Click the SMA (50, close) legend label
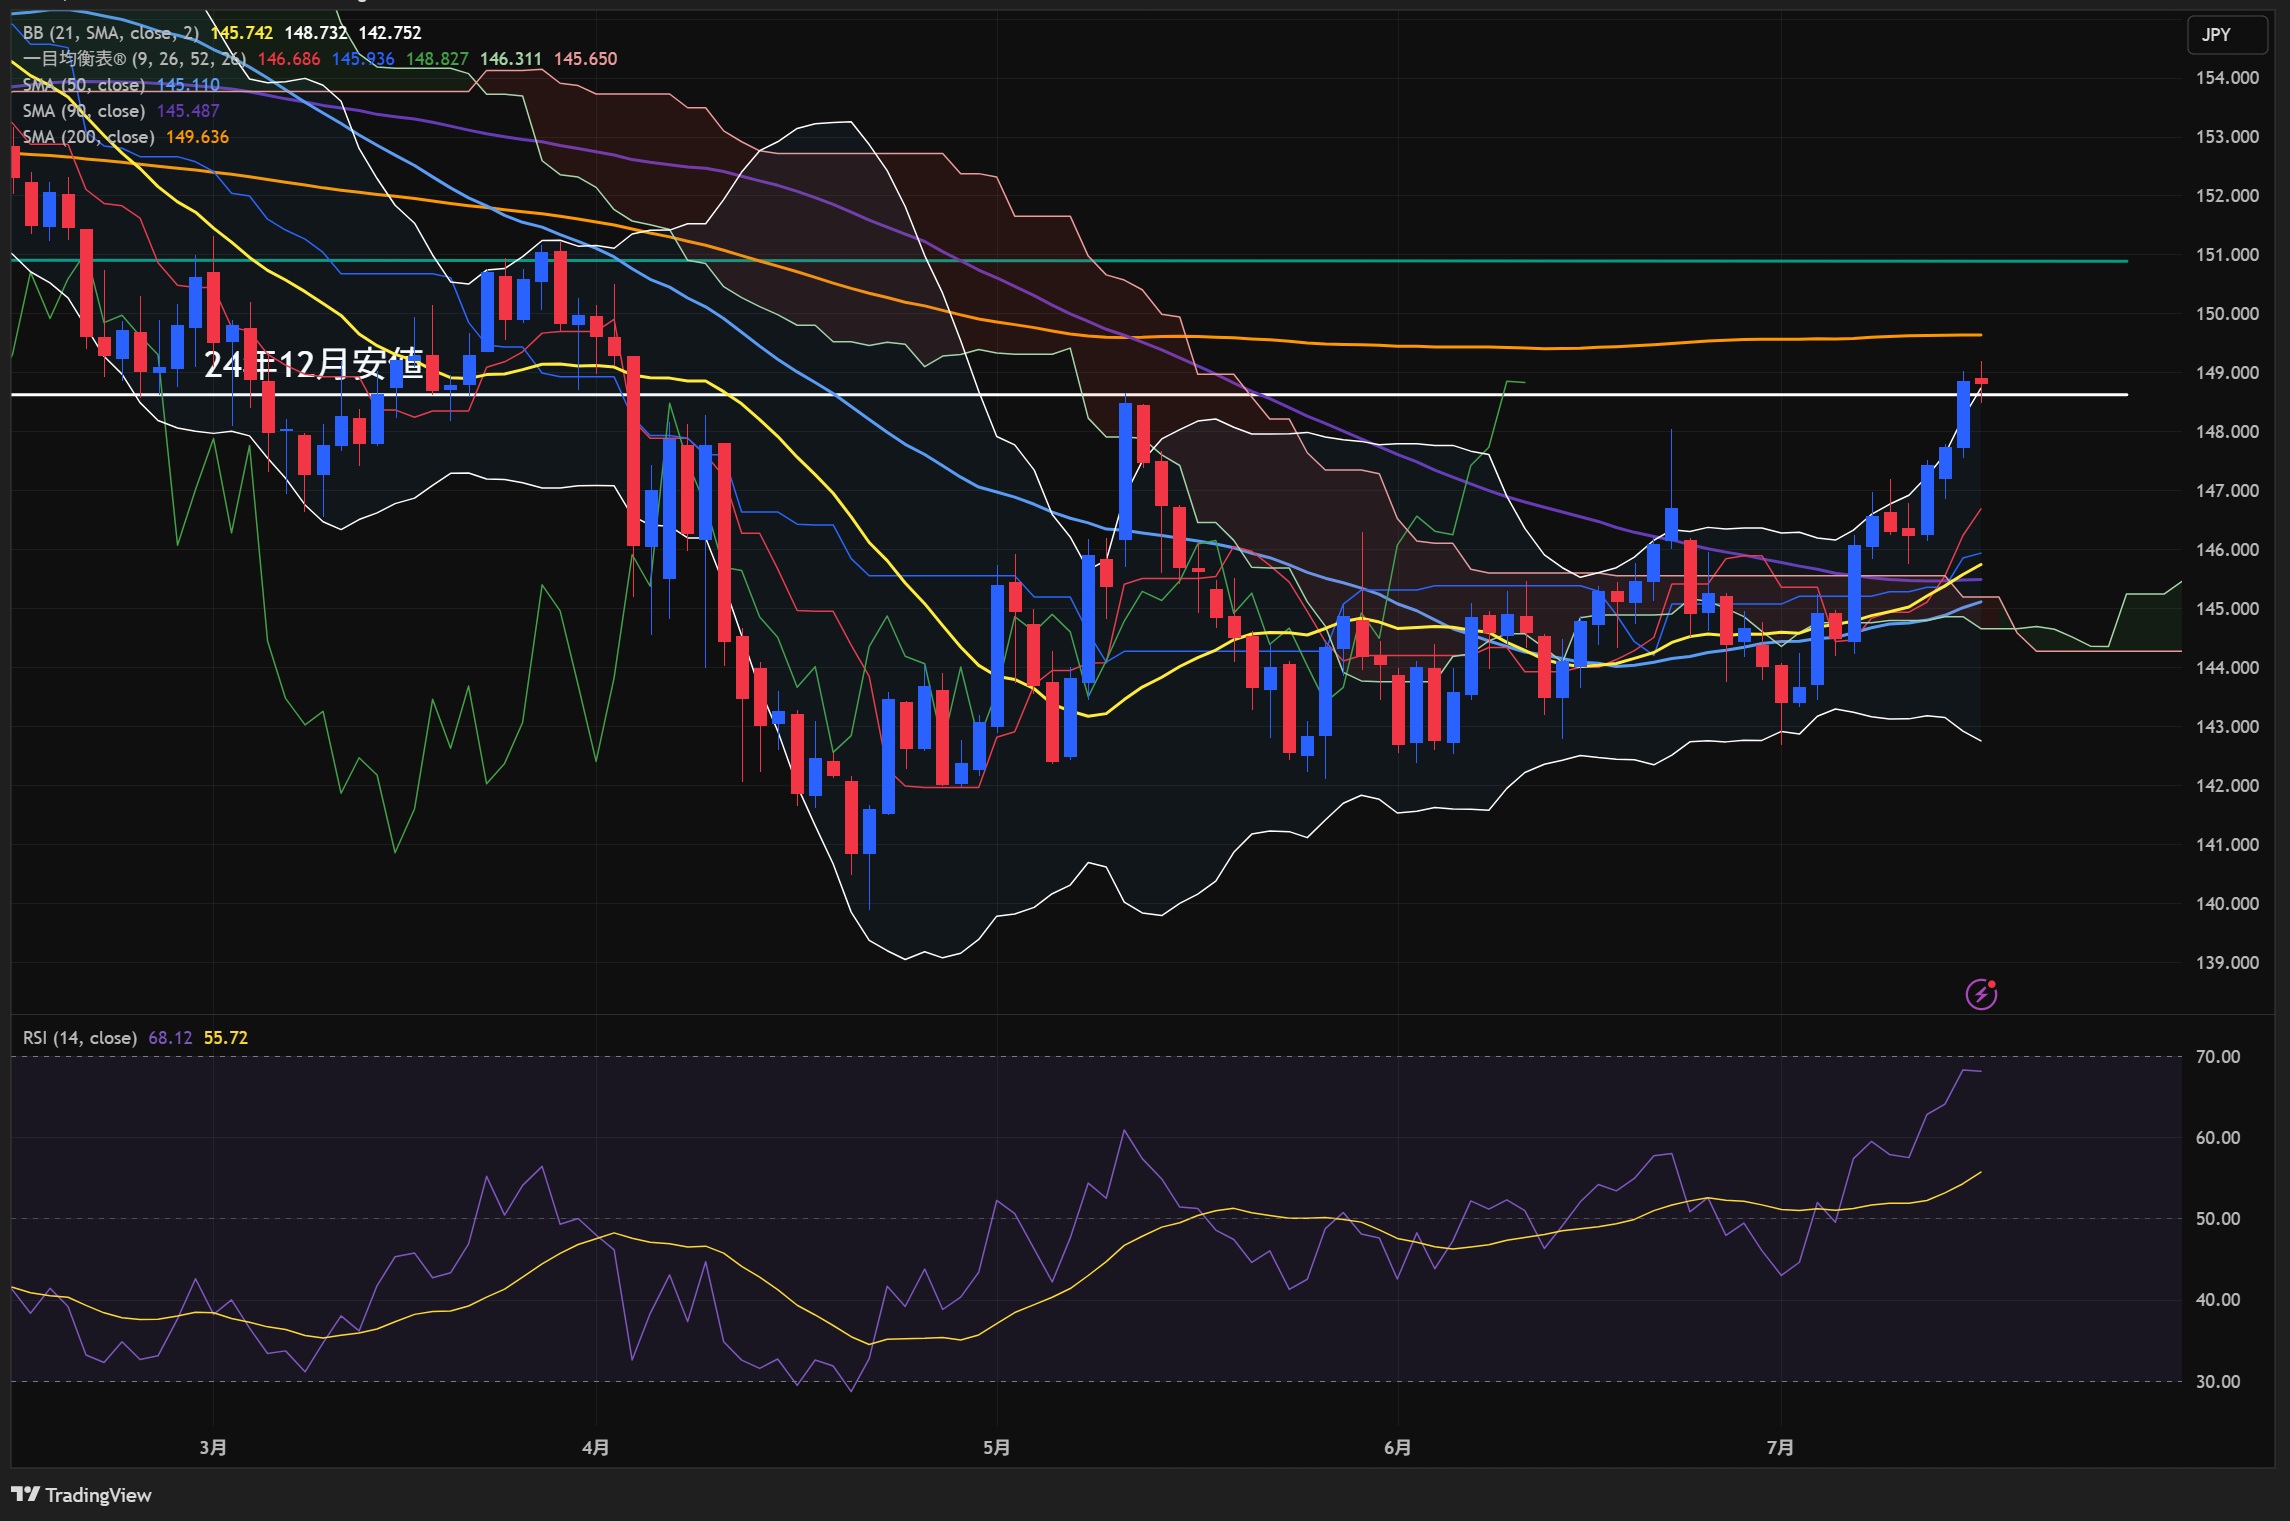 tap(84, 85)
